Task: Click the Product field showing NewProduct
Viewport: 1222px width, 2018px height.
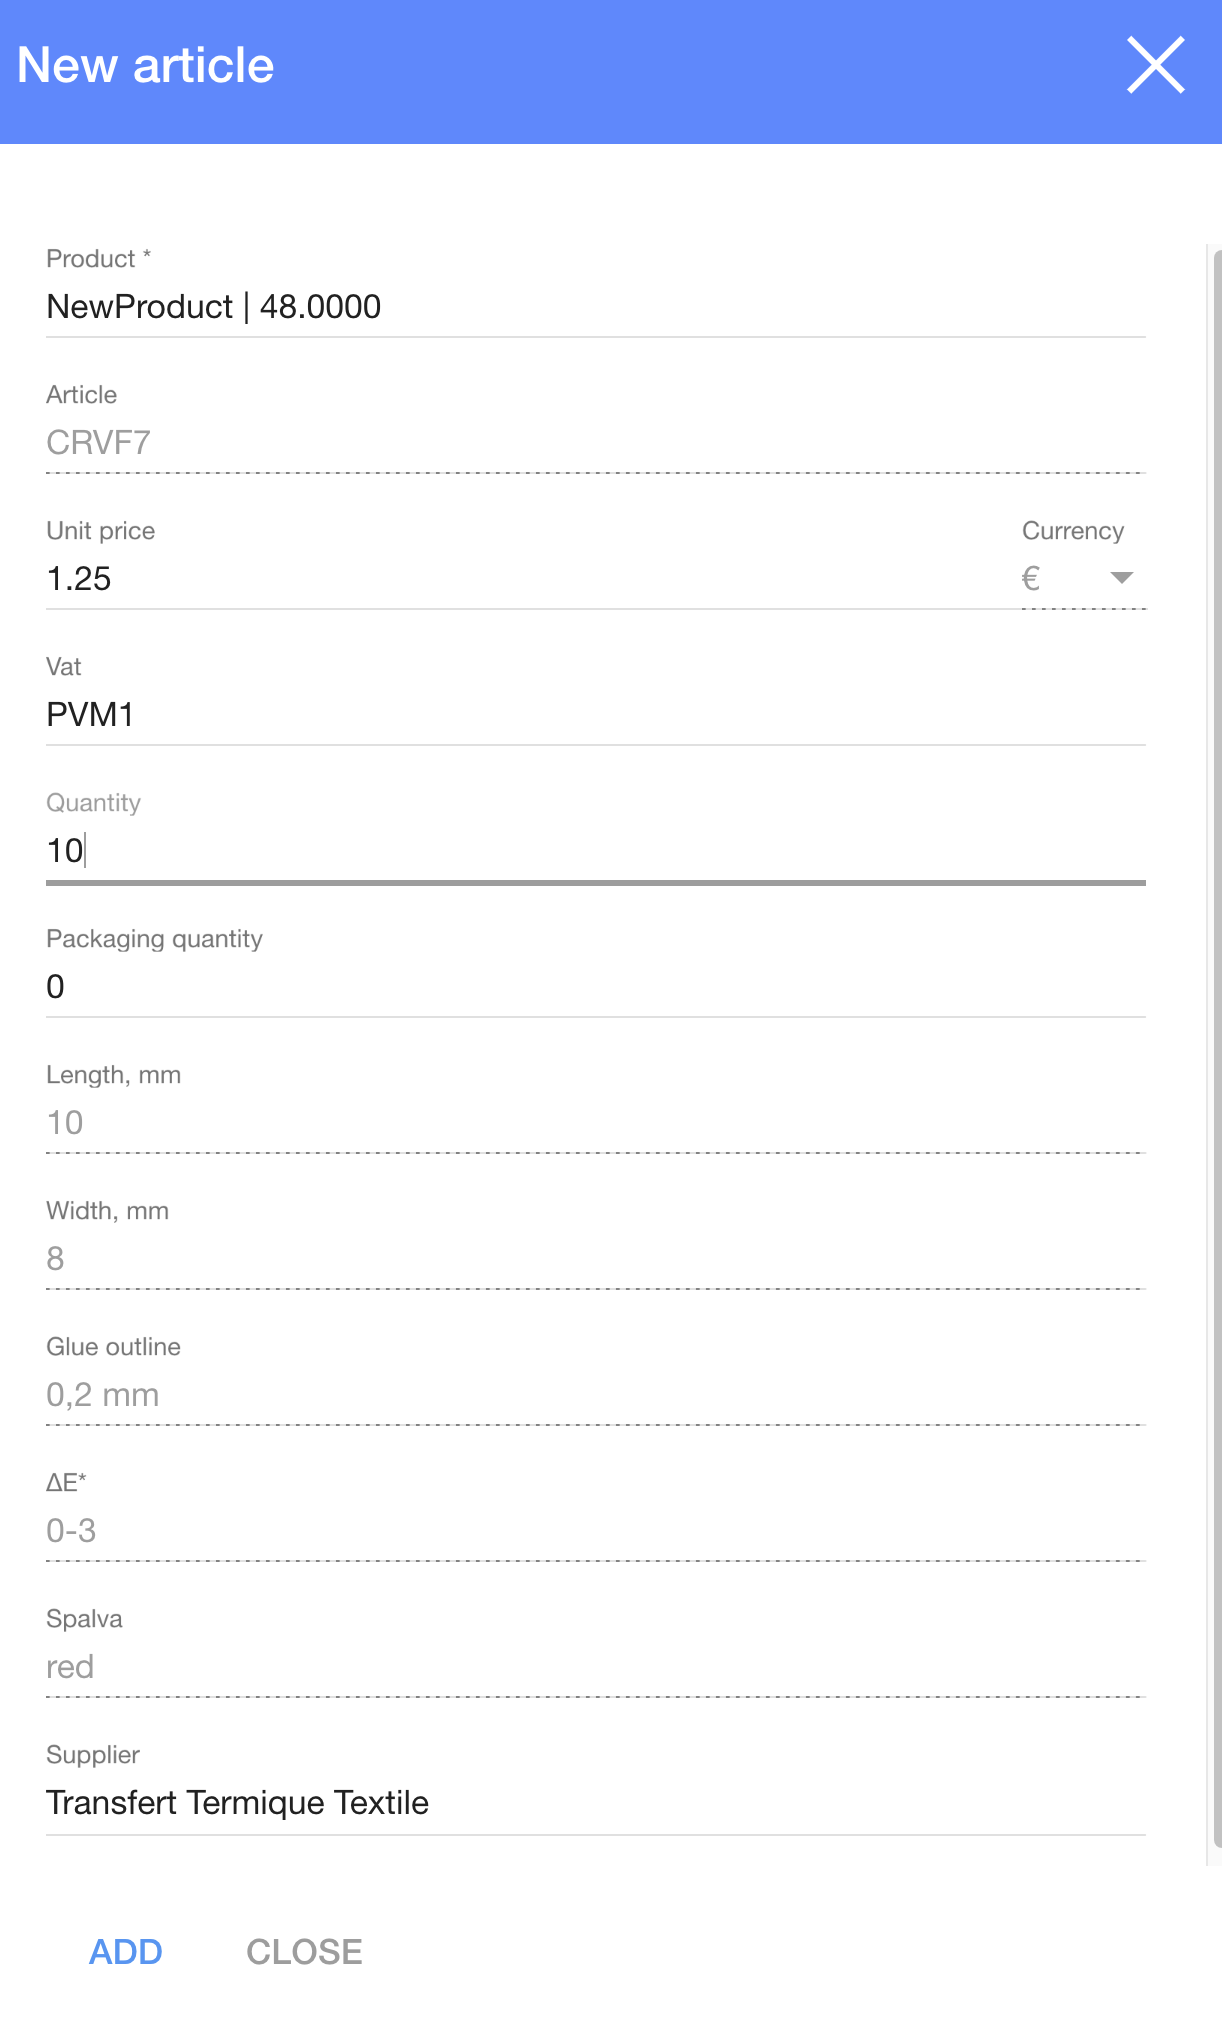Action: click(594, 307)
